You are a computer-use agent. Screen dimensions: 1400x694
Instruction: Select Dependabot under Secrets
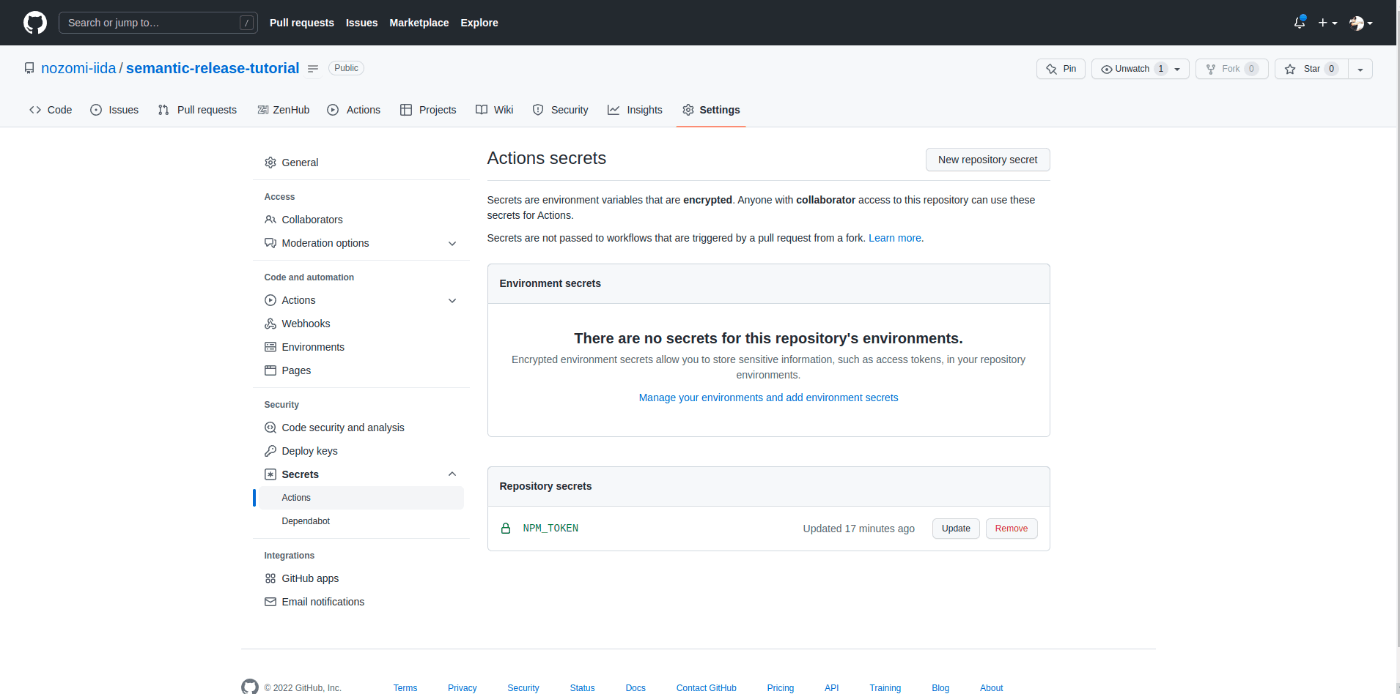click(x=361, y=521)
